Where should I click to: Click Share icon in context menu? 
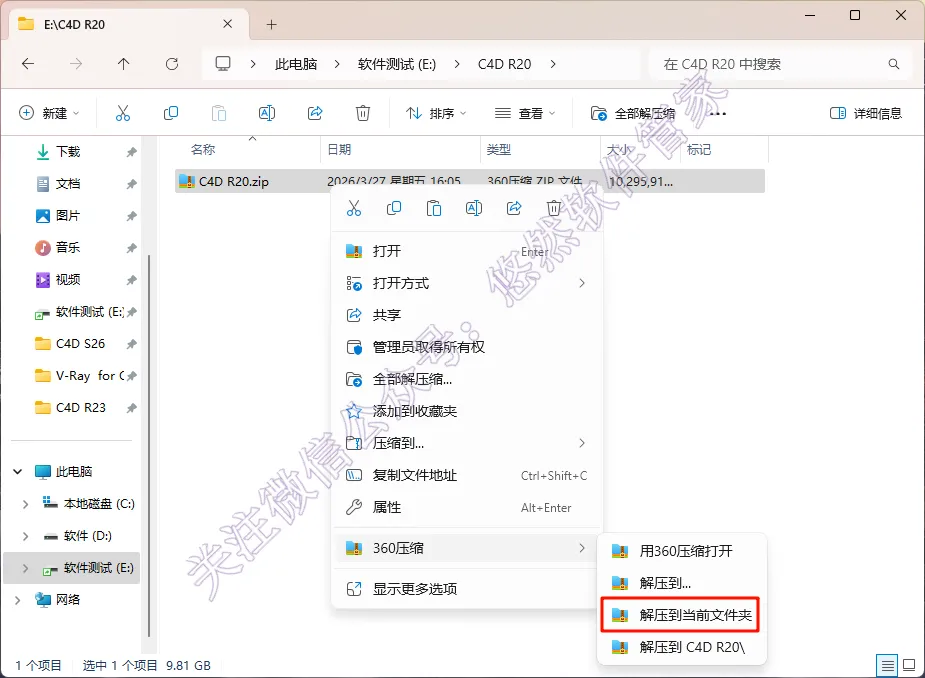point(514,208)
